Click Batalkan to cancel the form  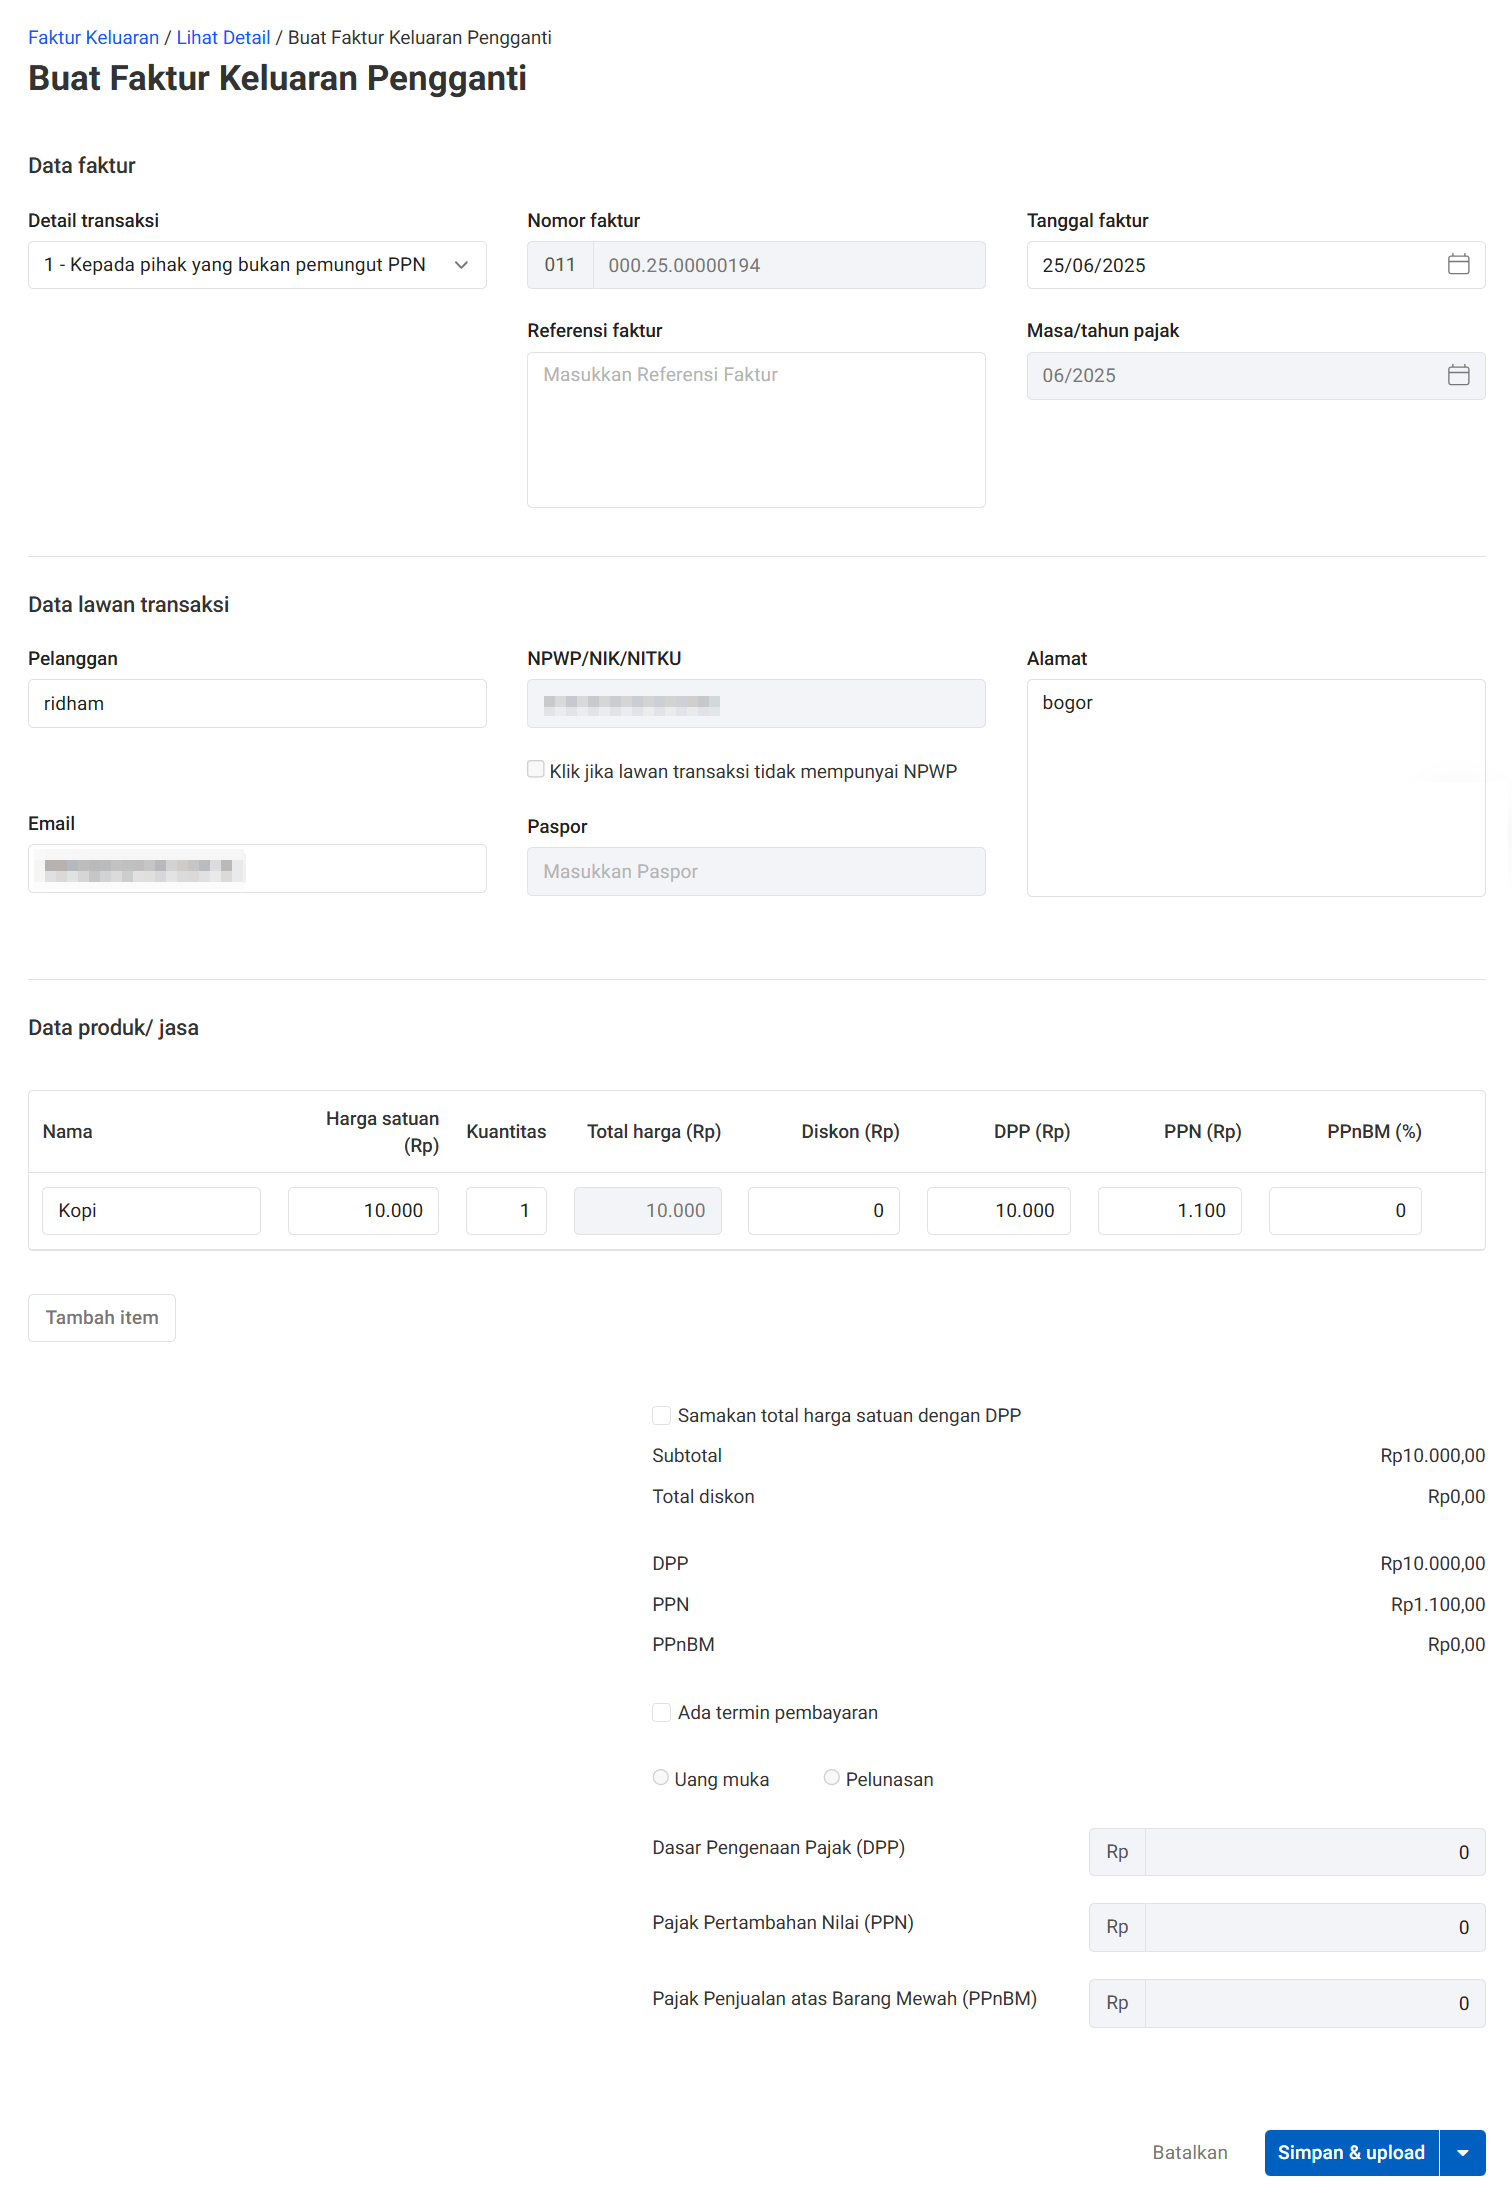[1189, 2153]
